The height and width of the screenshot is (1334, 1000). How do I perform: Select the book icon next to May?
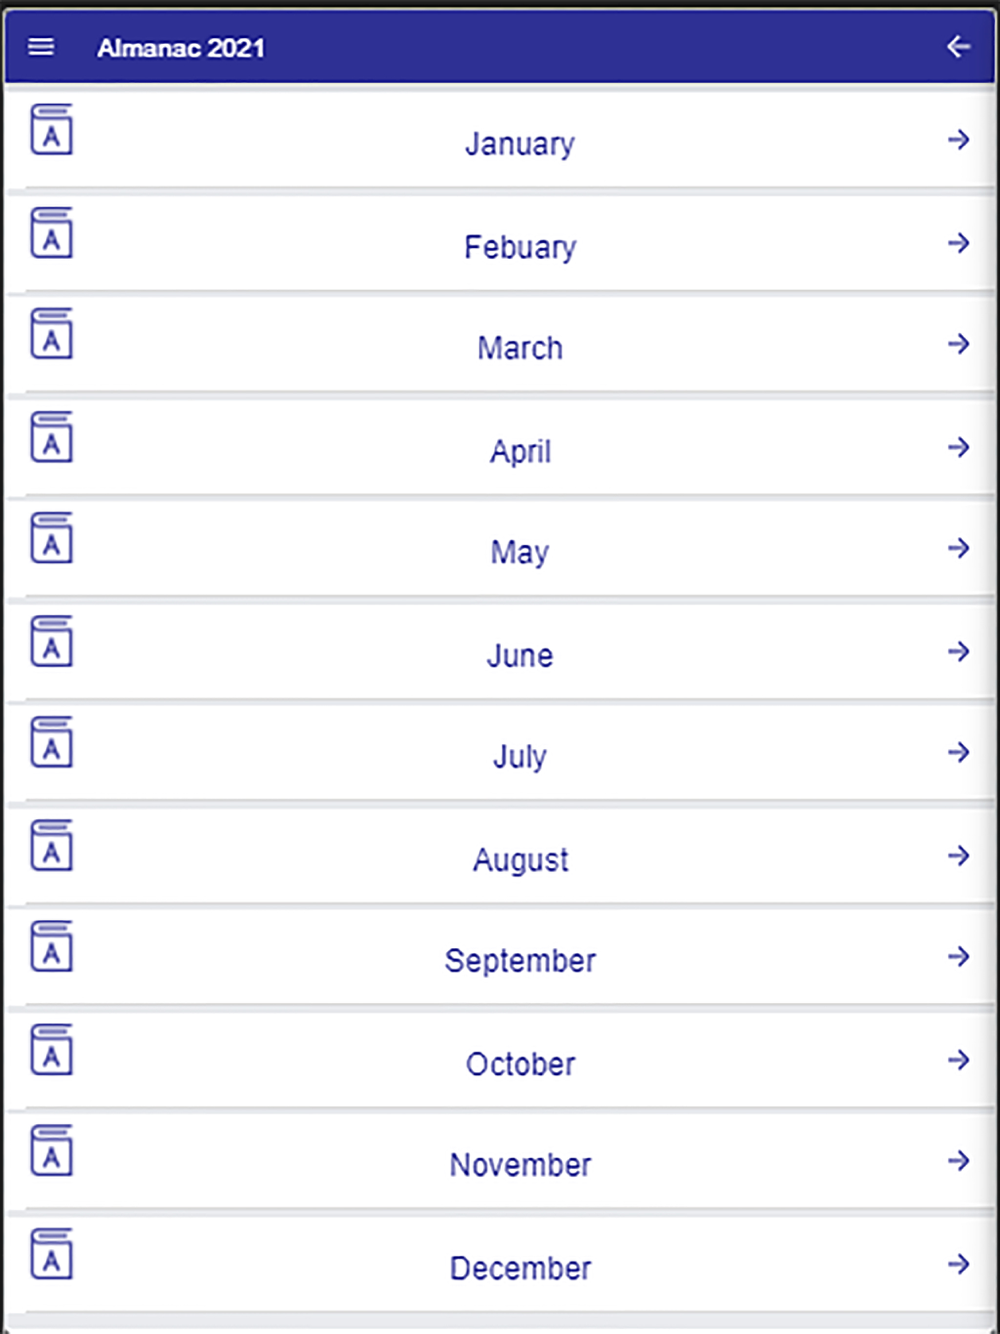pyautogui.click(x=51, y=537)
